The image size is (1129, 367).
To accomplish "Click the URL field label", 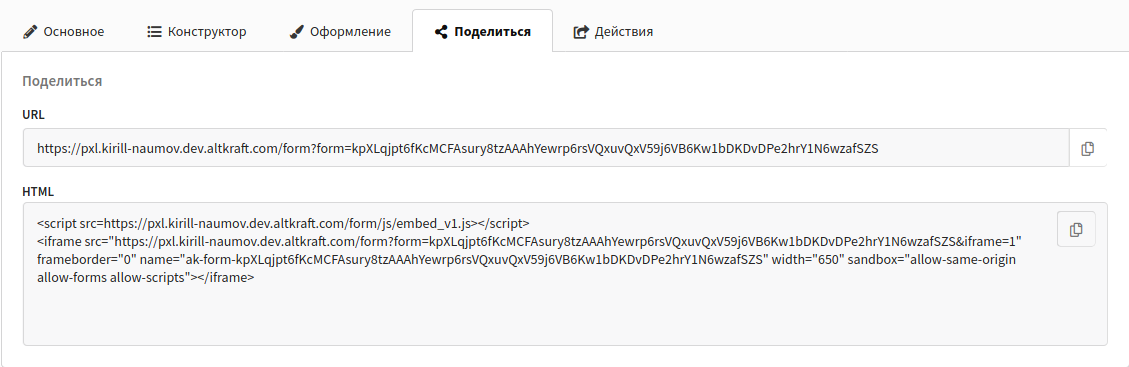I will (34, 114).
